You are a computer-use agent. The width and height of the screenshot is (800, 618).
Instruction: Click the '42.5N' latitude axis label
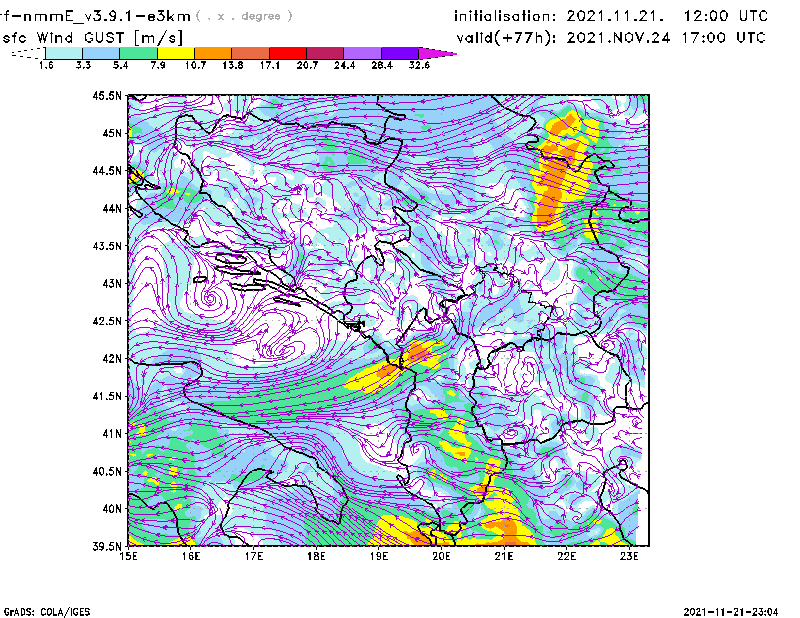tap(107, 321)
